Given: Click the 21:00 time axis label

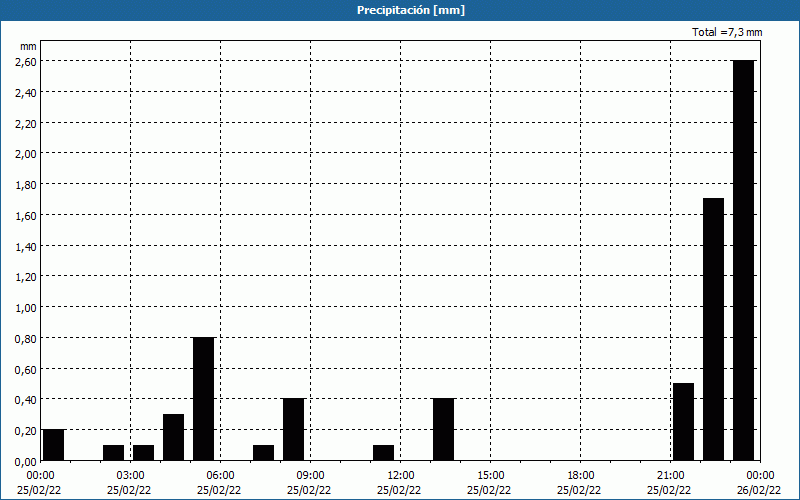Looking at the screenshot, I should [x=671, y=476].
